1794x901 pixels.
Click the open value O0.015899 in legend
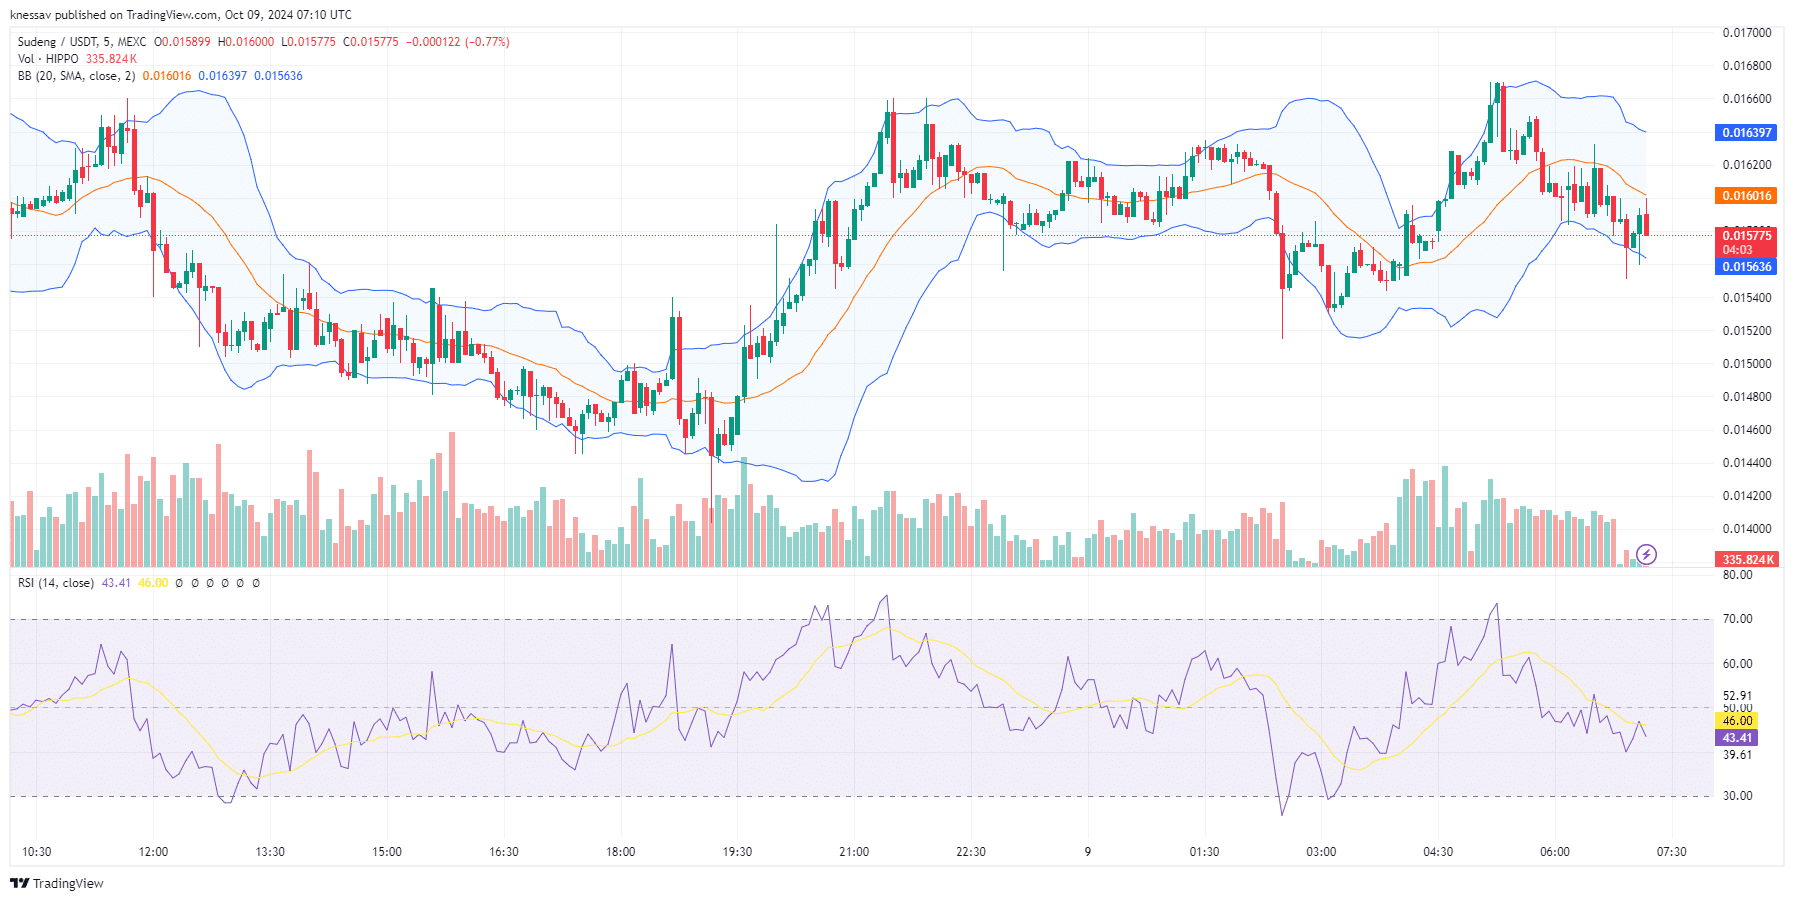pos(182,42)
